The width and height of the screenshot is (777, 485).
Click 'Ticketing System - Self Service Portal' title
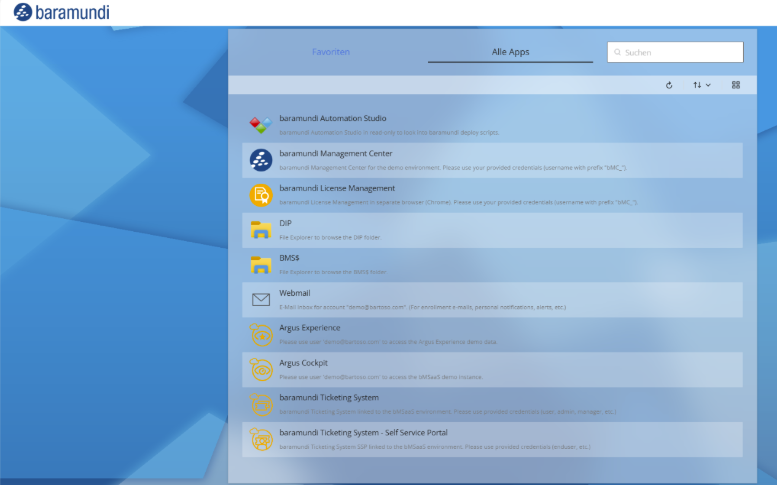coord(363,433)
